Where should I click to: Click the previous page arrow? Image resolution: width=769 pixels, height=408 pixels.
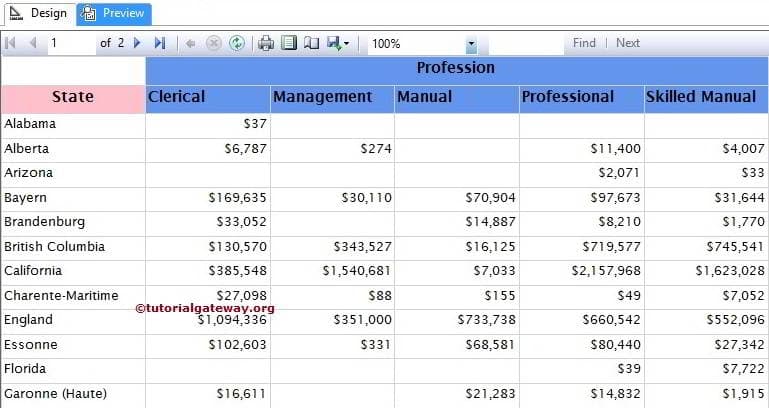(x=33, y=43)
